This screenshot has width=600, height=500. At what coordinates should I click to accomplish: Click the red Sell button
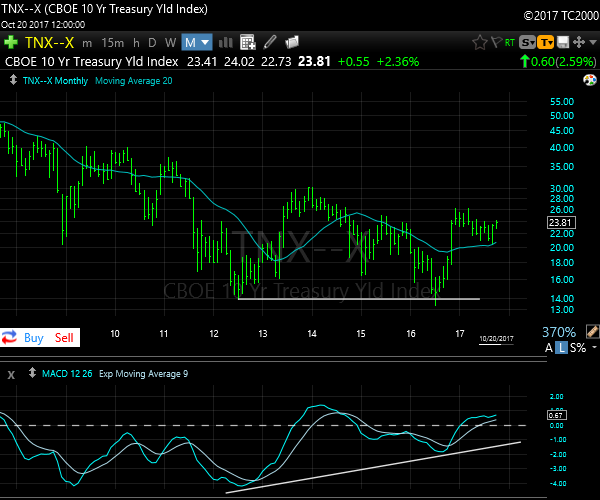64,337
